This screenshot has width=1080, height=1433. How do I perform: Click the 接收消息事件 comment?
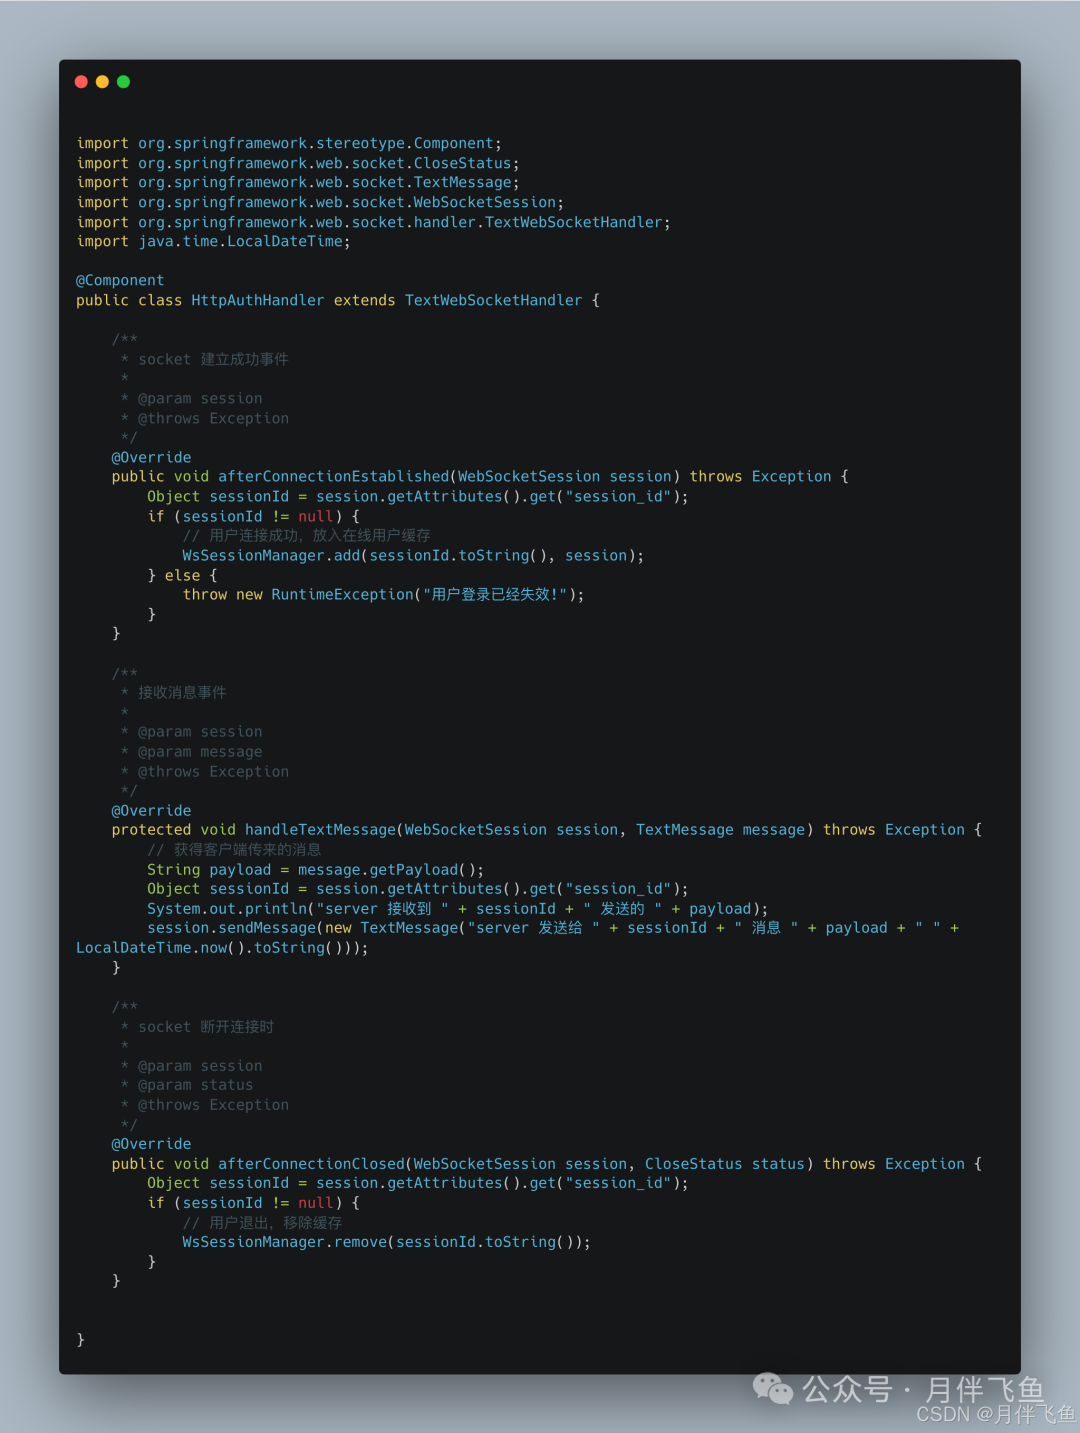tap(182, 693)
